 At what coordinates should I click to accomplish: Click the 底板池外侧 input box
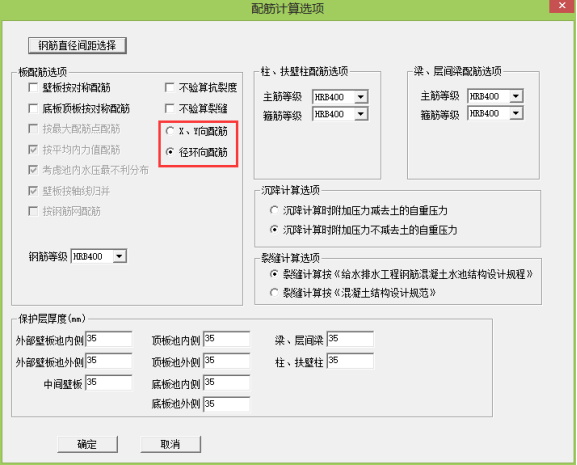point(227,404)
